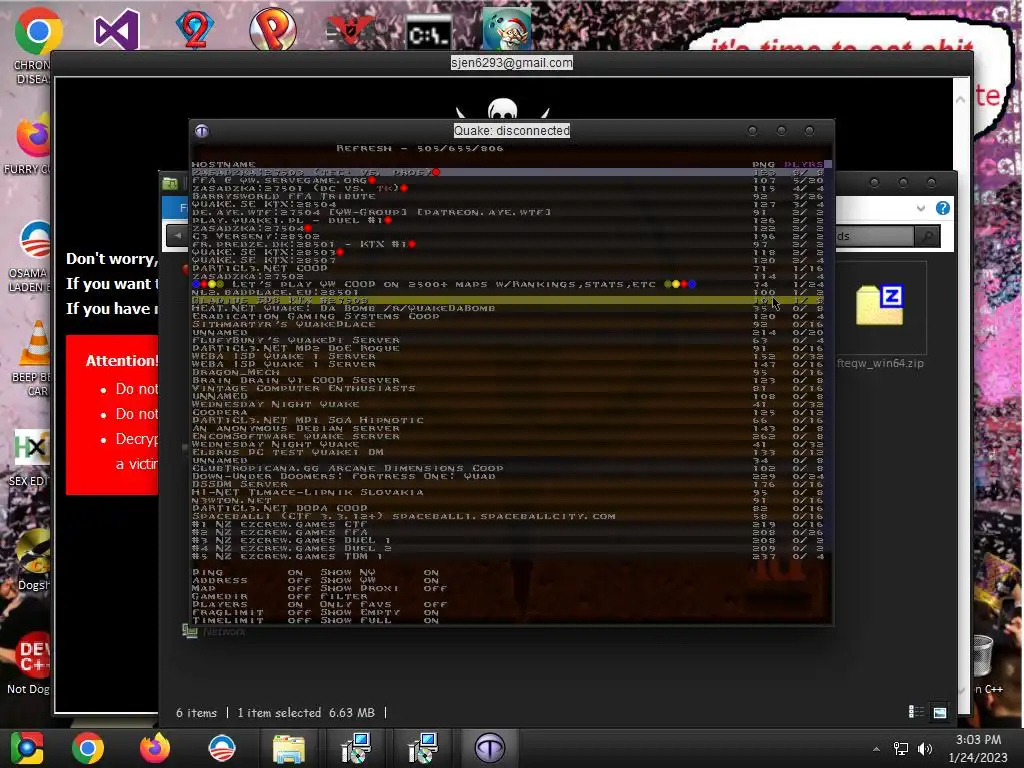This screenshot has height=768, width=1024.
Task: Toggle the Show Proxi filter
Action: (x=383, y=588)
